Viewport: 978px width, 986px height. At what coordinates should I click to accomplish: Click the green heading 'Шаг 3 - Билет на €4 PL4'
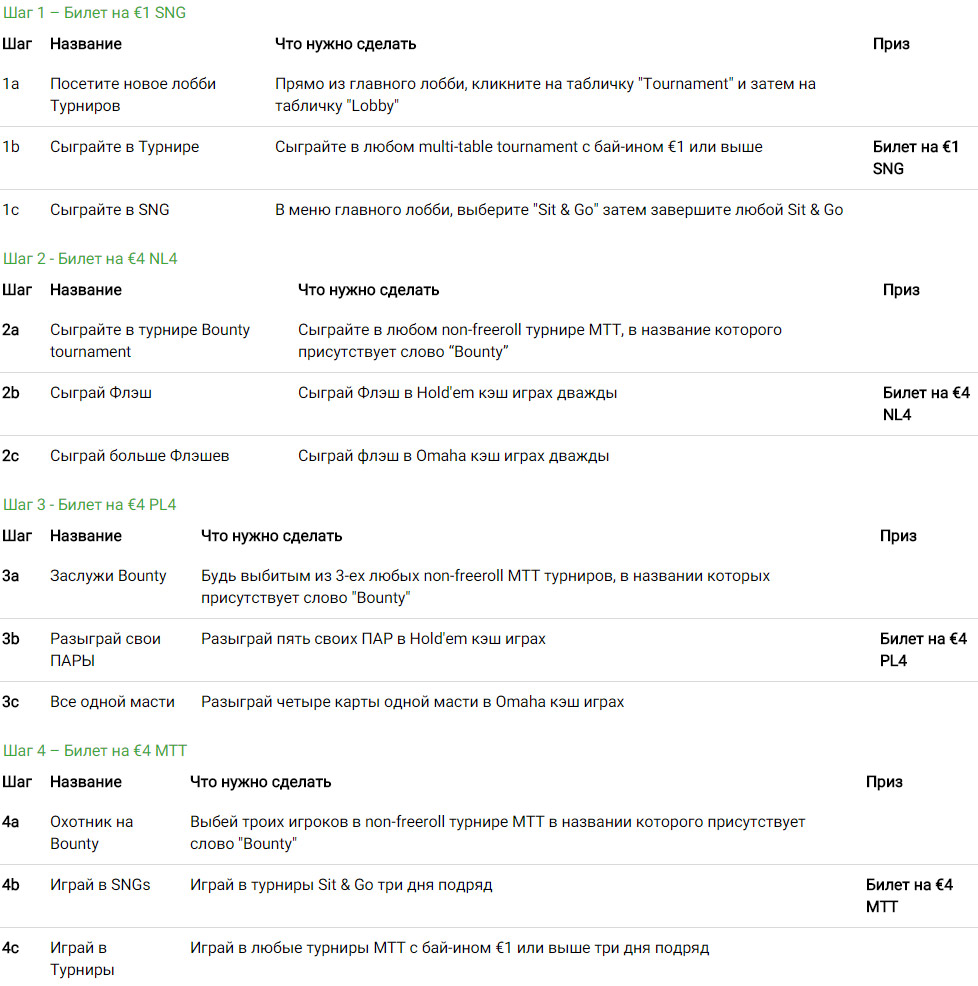89,504
